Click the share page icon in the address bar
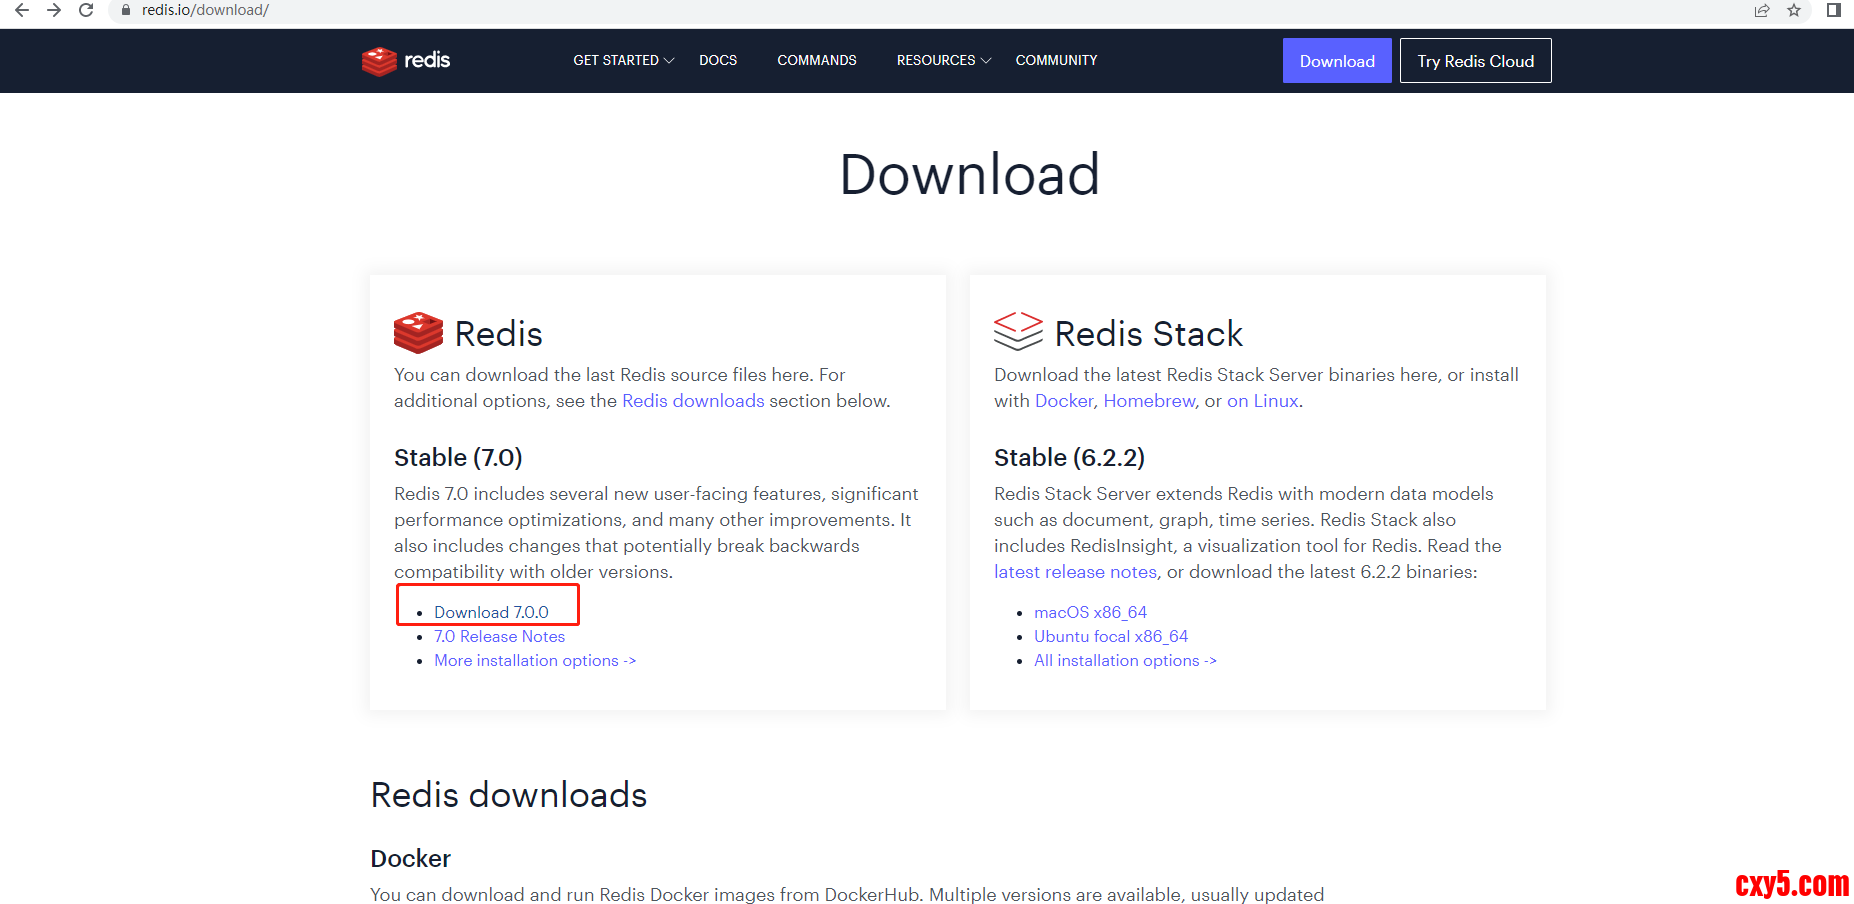The height and width of the screenshot is (904, 1854). (1762, 10)
